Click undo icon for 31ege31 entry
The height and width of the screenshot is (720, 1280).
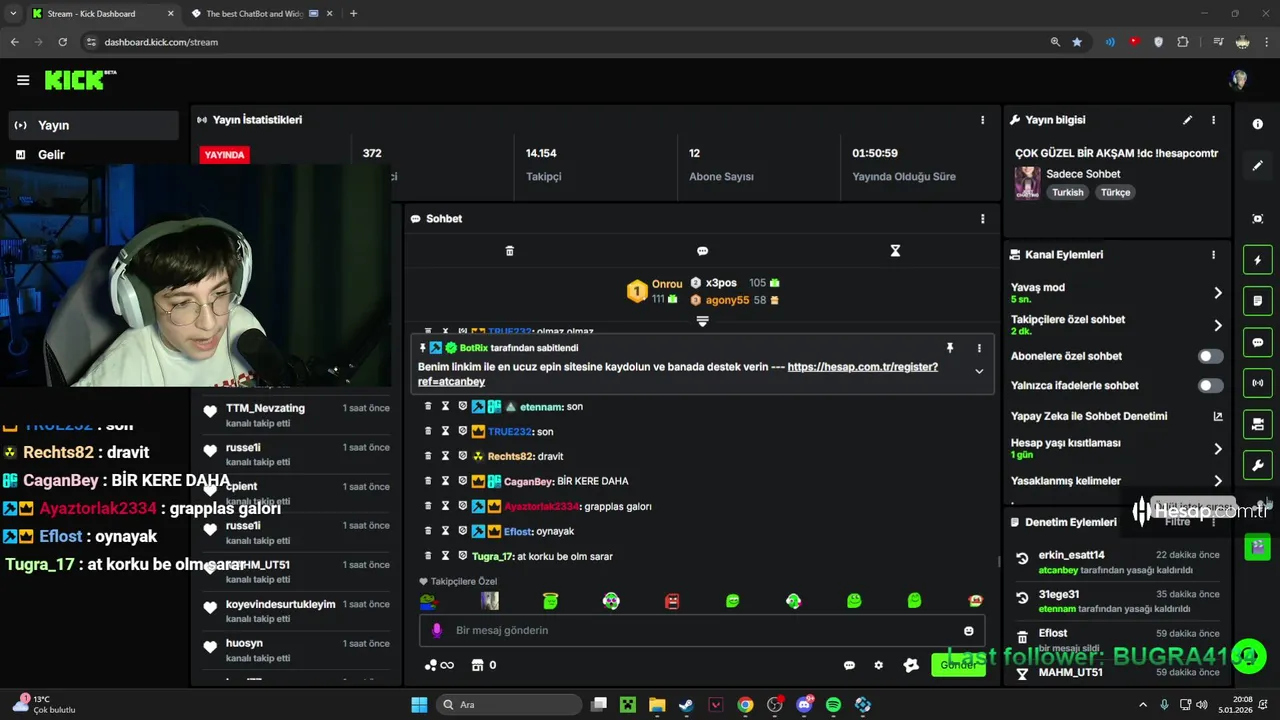click(x=1022, y=598)
